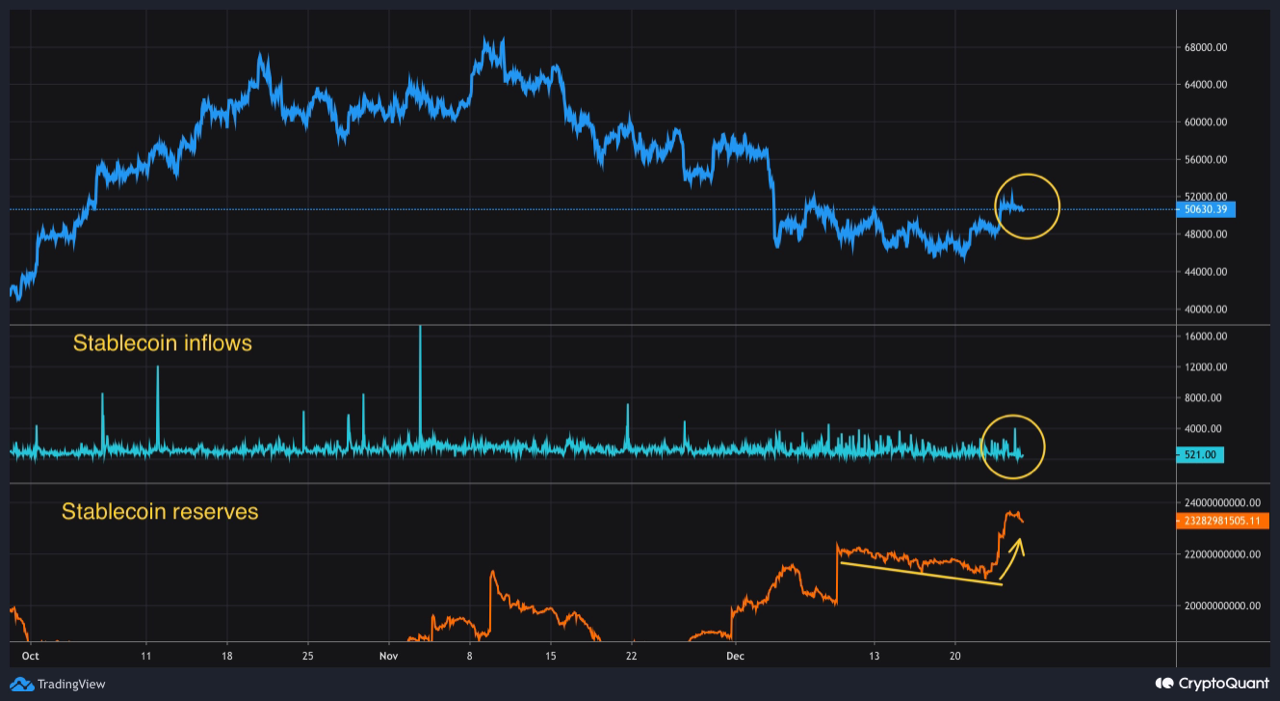Click the 22 date tick in November
Screen dimensions: 1280x701
pos(631,656)
